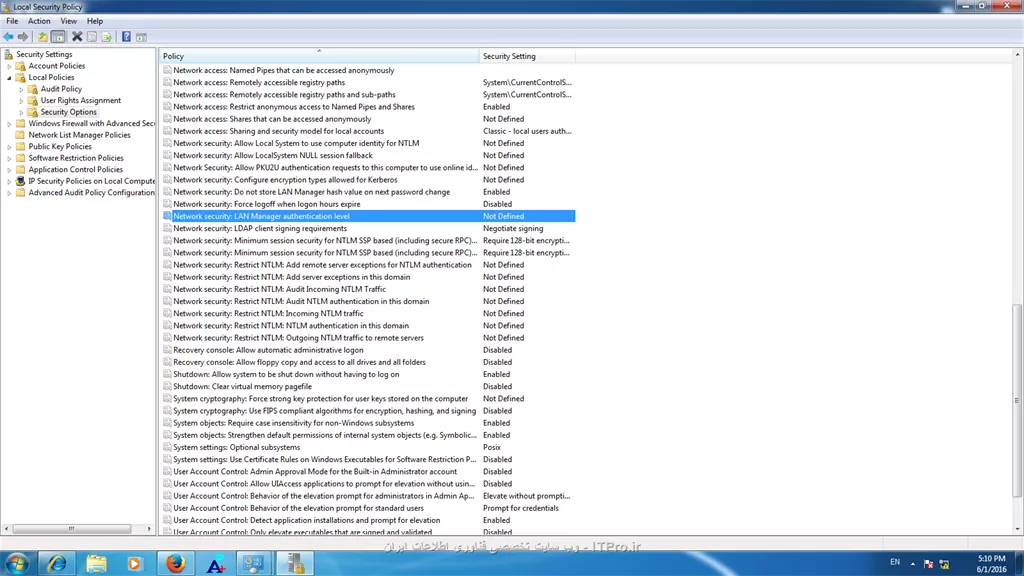Viewport: 1024px width, 576px height.
Task: Expand the Public Key Policies node
Action: tap(9, 147)
